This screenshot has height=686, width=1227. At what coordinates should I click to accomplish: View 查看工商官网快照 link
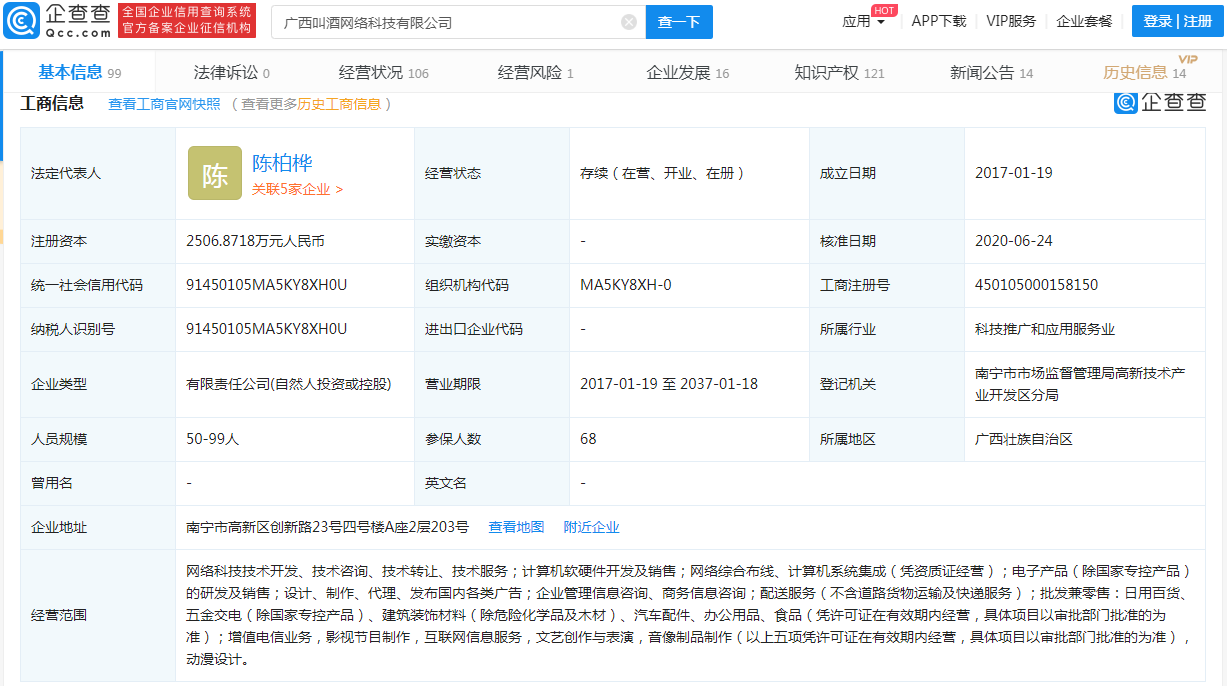(x=164, y=104)
